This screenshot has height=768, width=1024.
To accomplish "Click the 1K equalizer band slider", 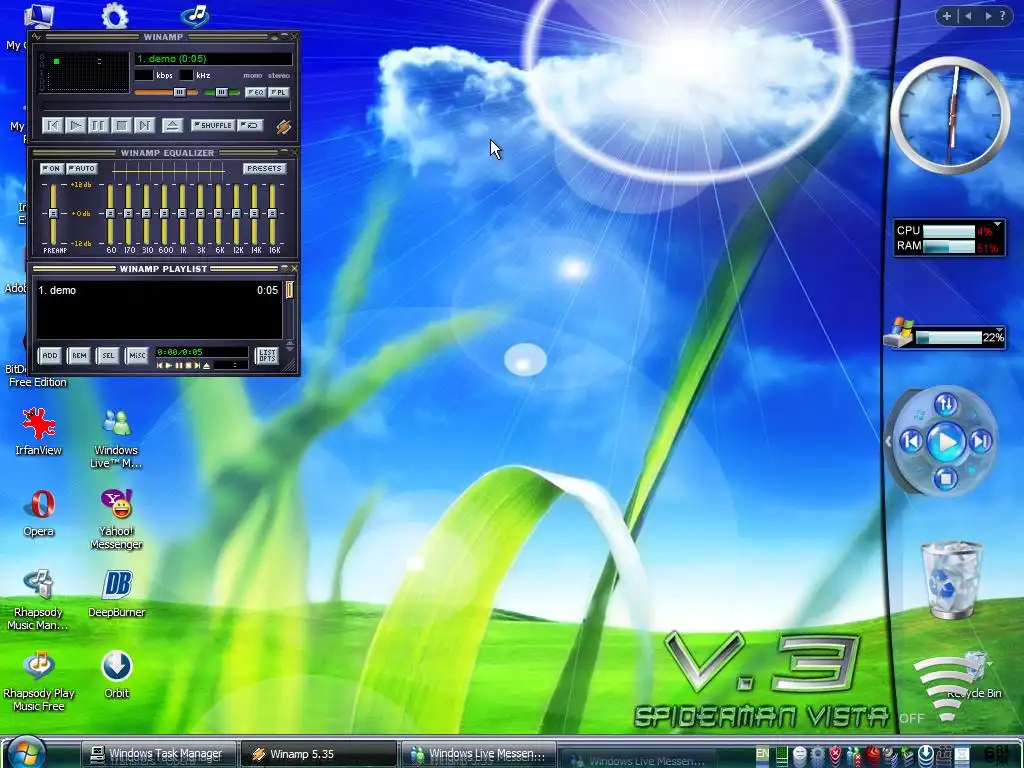I will [182, 214].
